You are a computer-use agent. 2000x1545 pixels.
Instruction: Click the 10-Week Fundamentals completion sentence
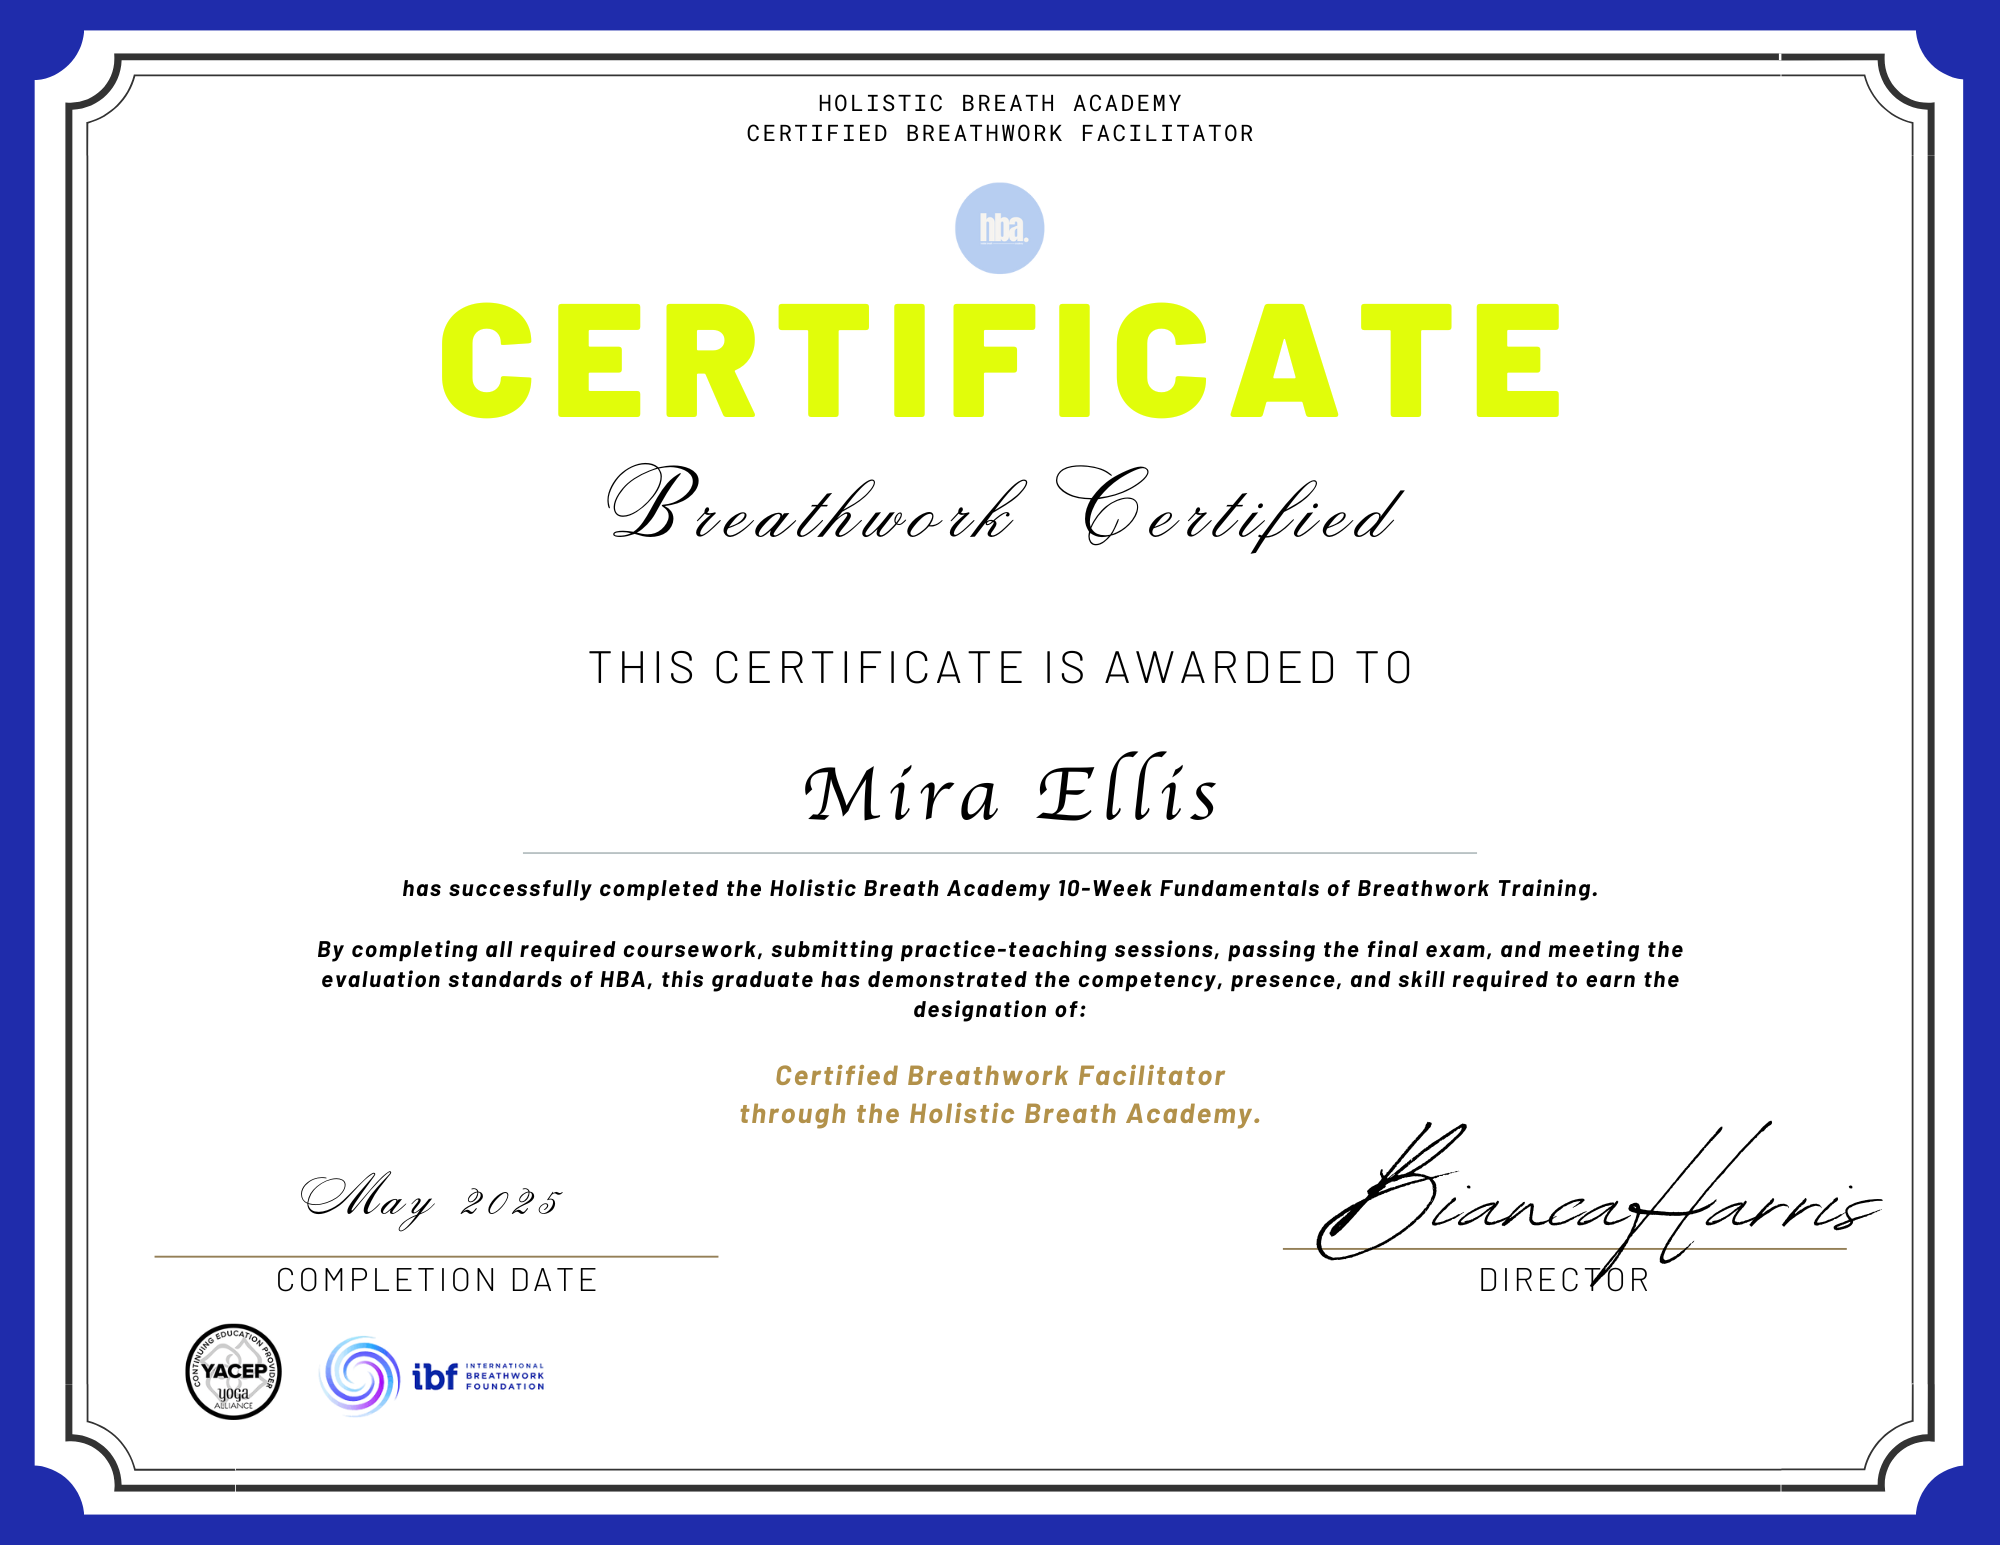1000,888
